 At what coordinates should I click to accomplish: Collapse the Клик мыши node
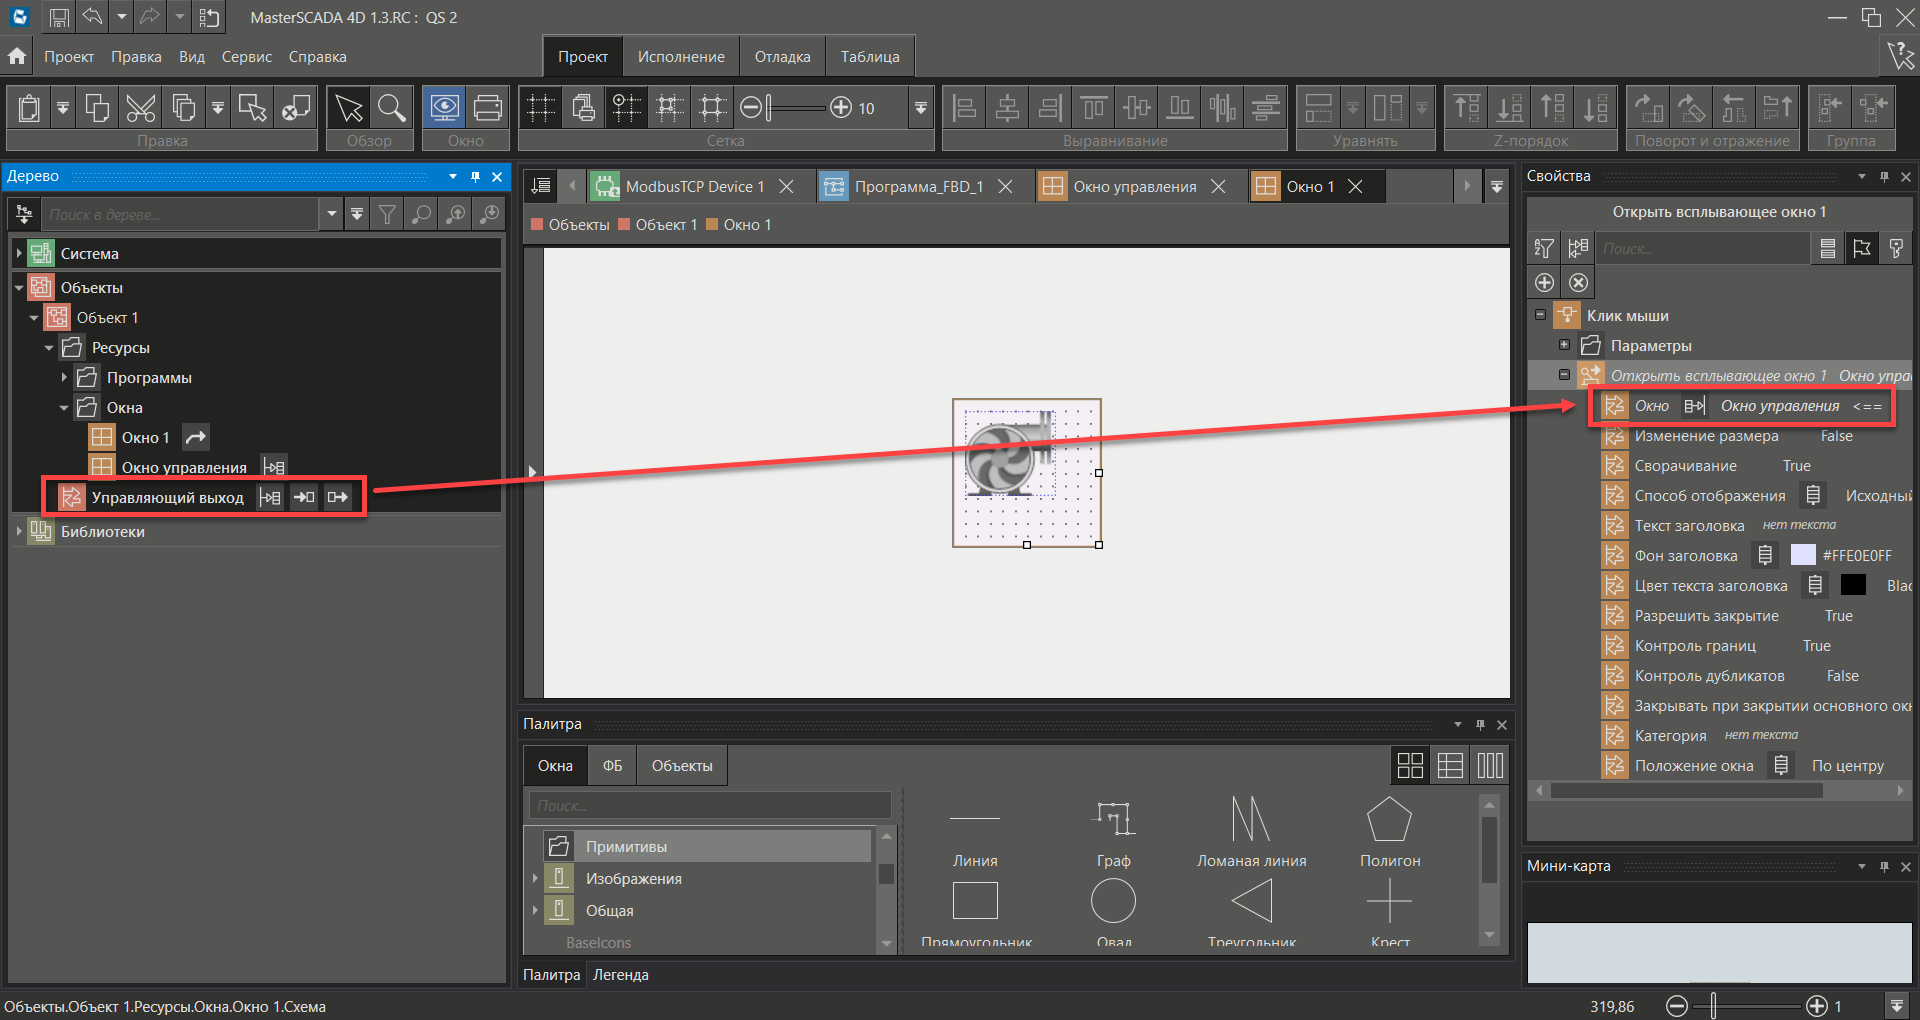pos(1541,315)
